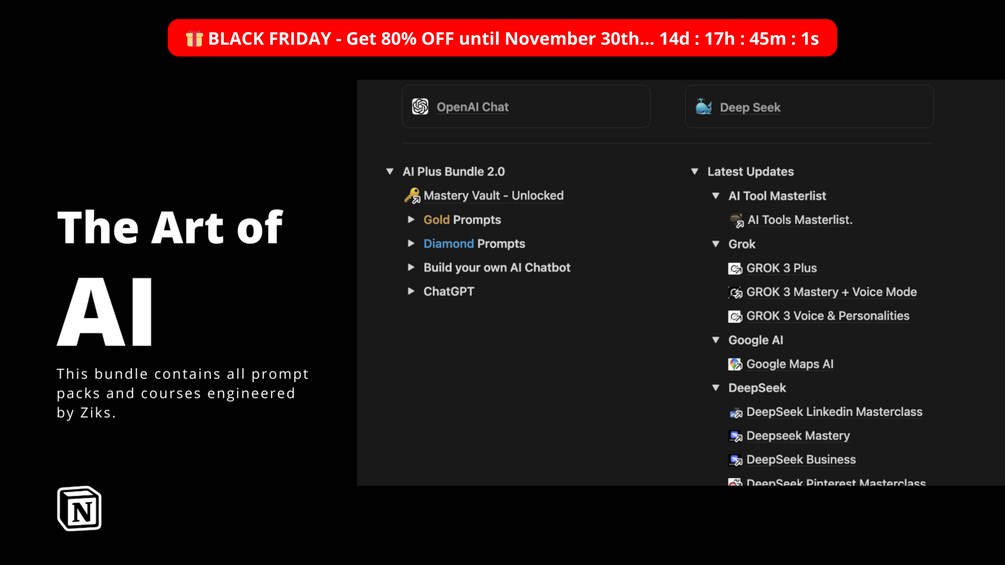Click the GROK 3 Plus page icon
The width and height of the screenshot is (1005, 565).
coord(735,268)
